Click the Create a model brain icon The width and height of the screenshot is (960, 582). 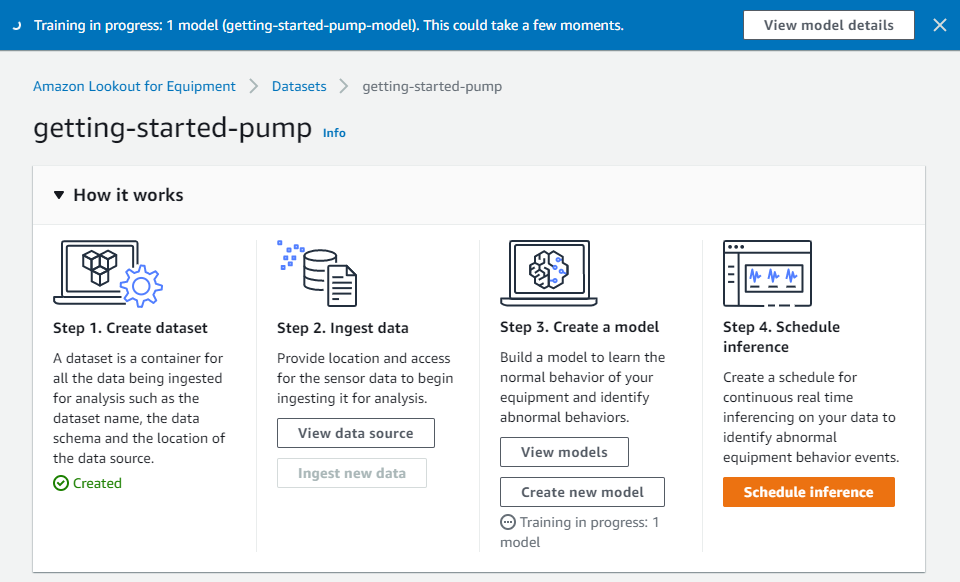point(549,273)
